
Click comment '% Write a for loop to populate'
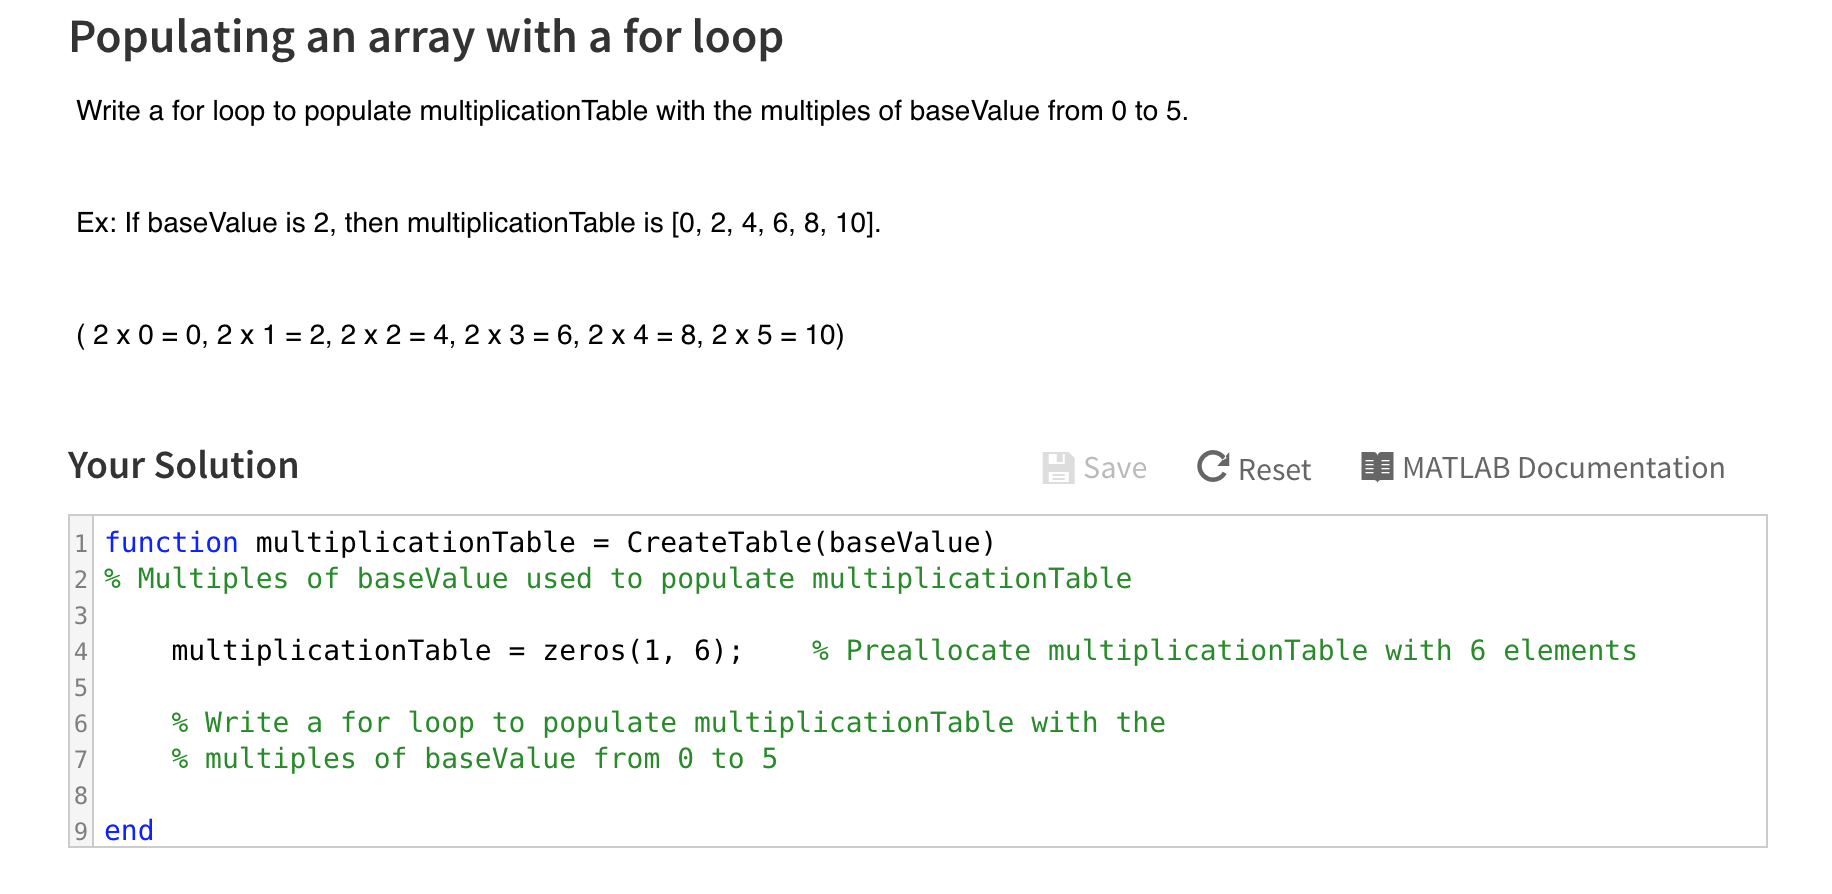[424, 723]
